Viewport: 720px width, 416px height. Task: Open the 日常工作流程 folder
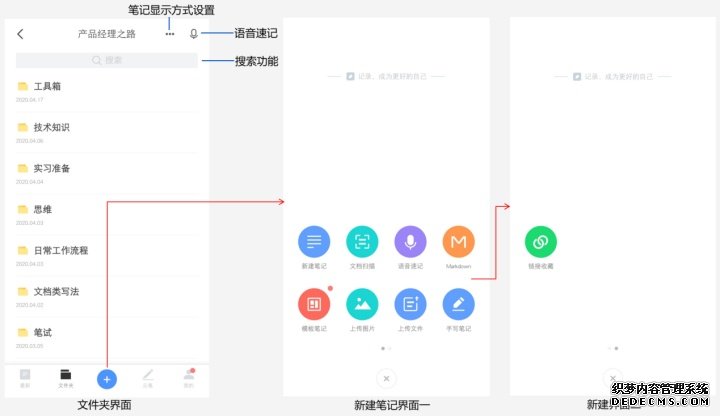(107, 256)
